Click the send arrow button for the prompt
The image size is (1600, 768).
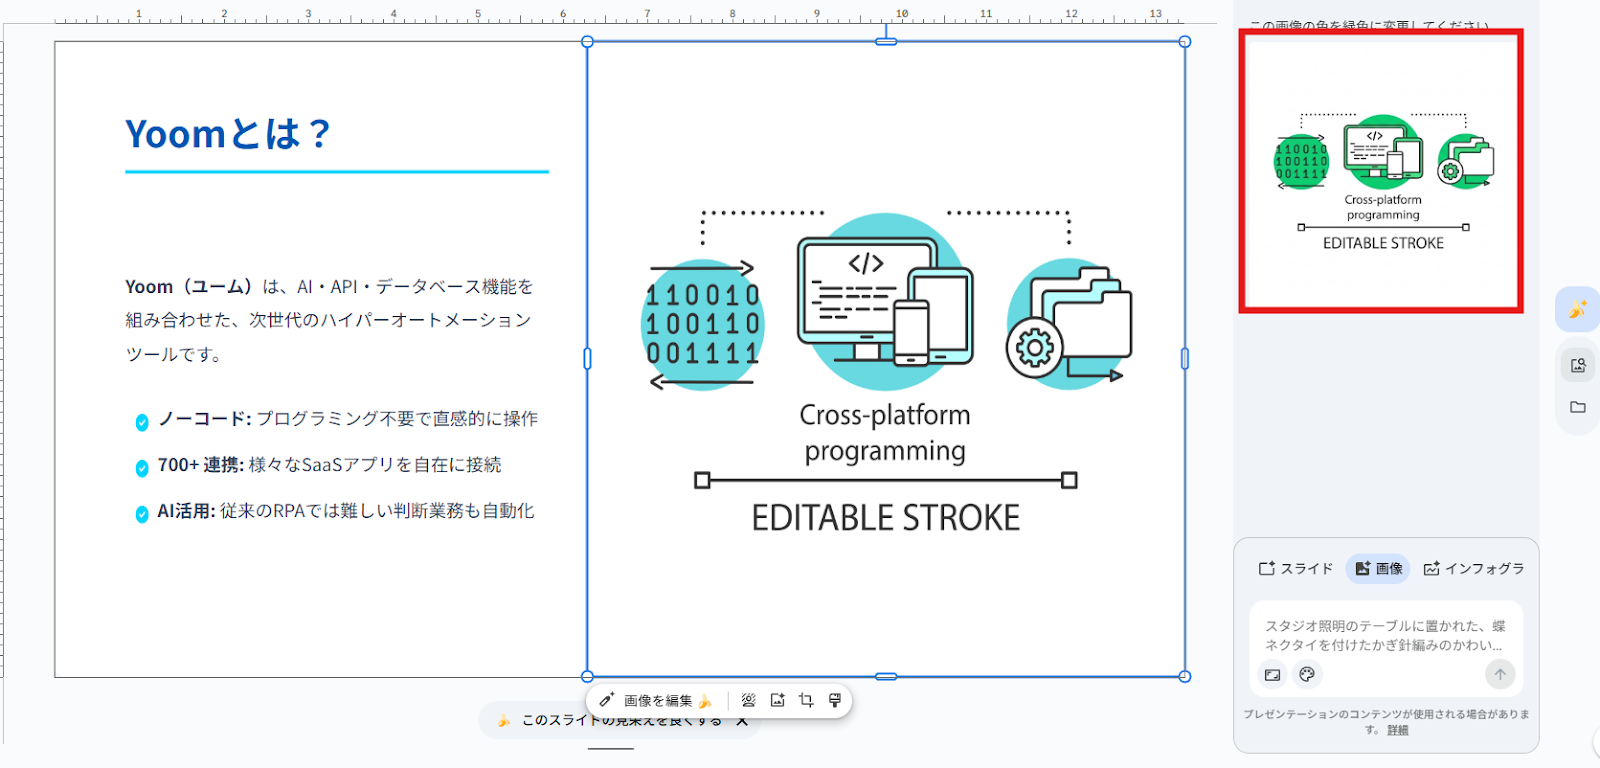tap(1500, 675)
